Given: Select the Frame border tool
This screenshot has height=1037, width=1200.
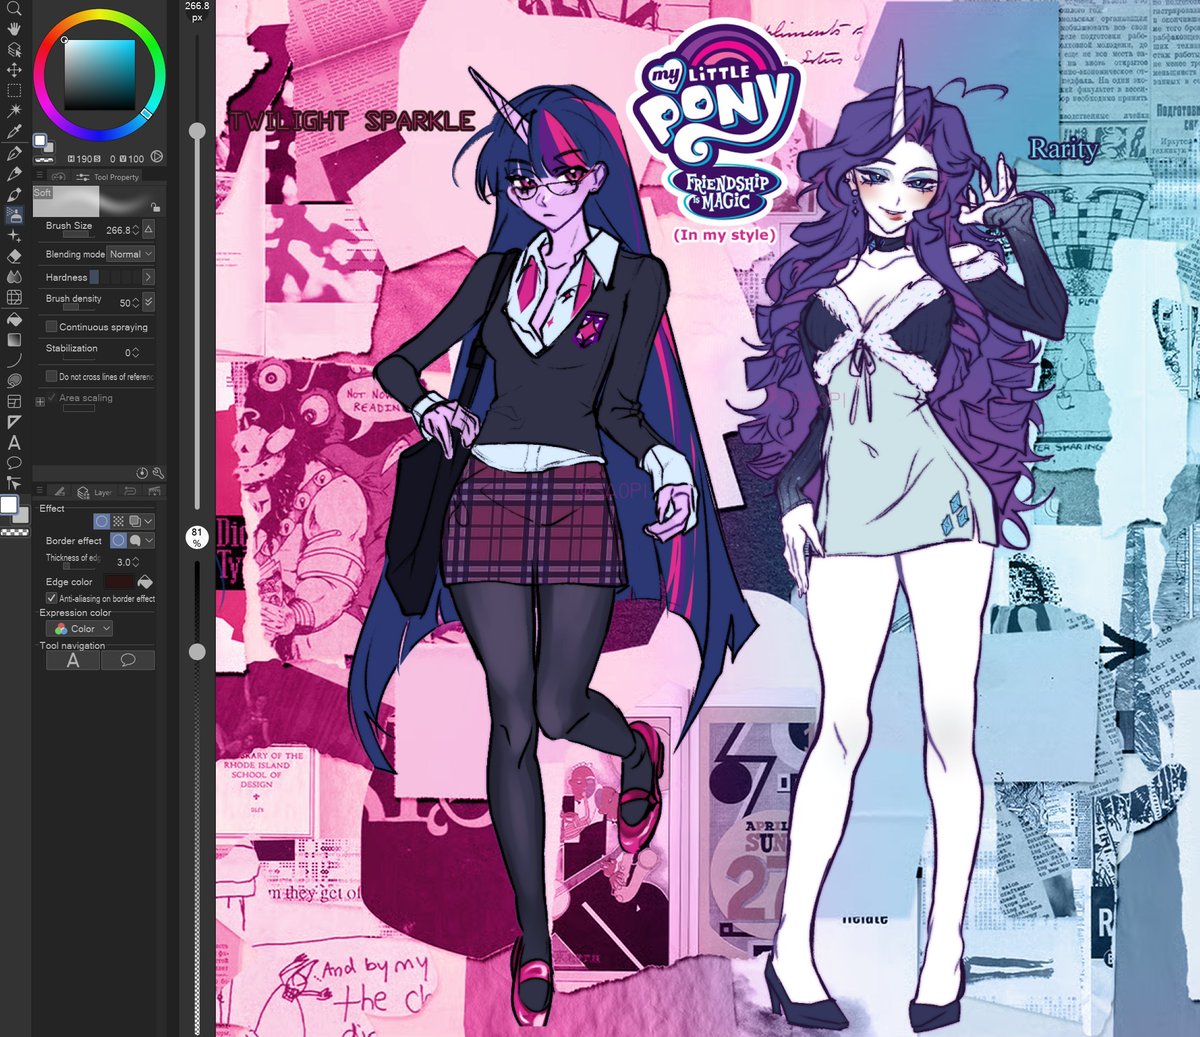Looking at the screenshot, I should [14, 401].
